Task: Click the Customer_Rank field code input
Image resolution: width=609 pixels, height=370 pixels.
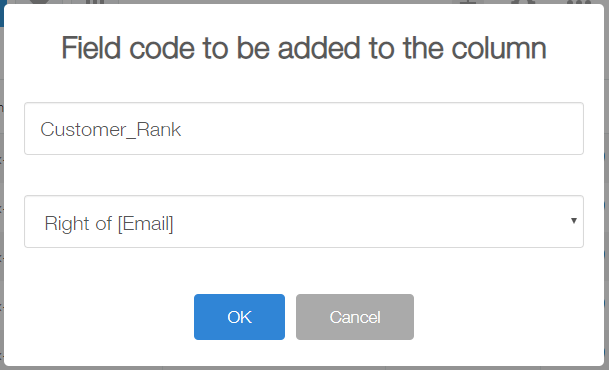Action: click(304, 129)
